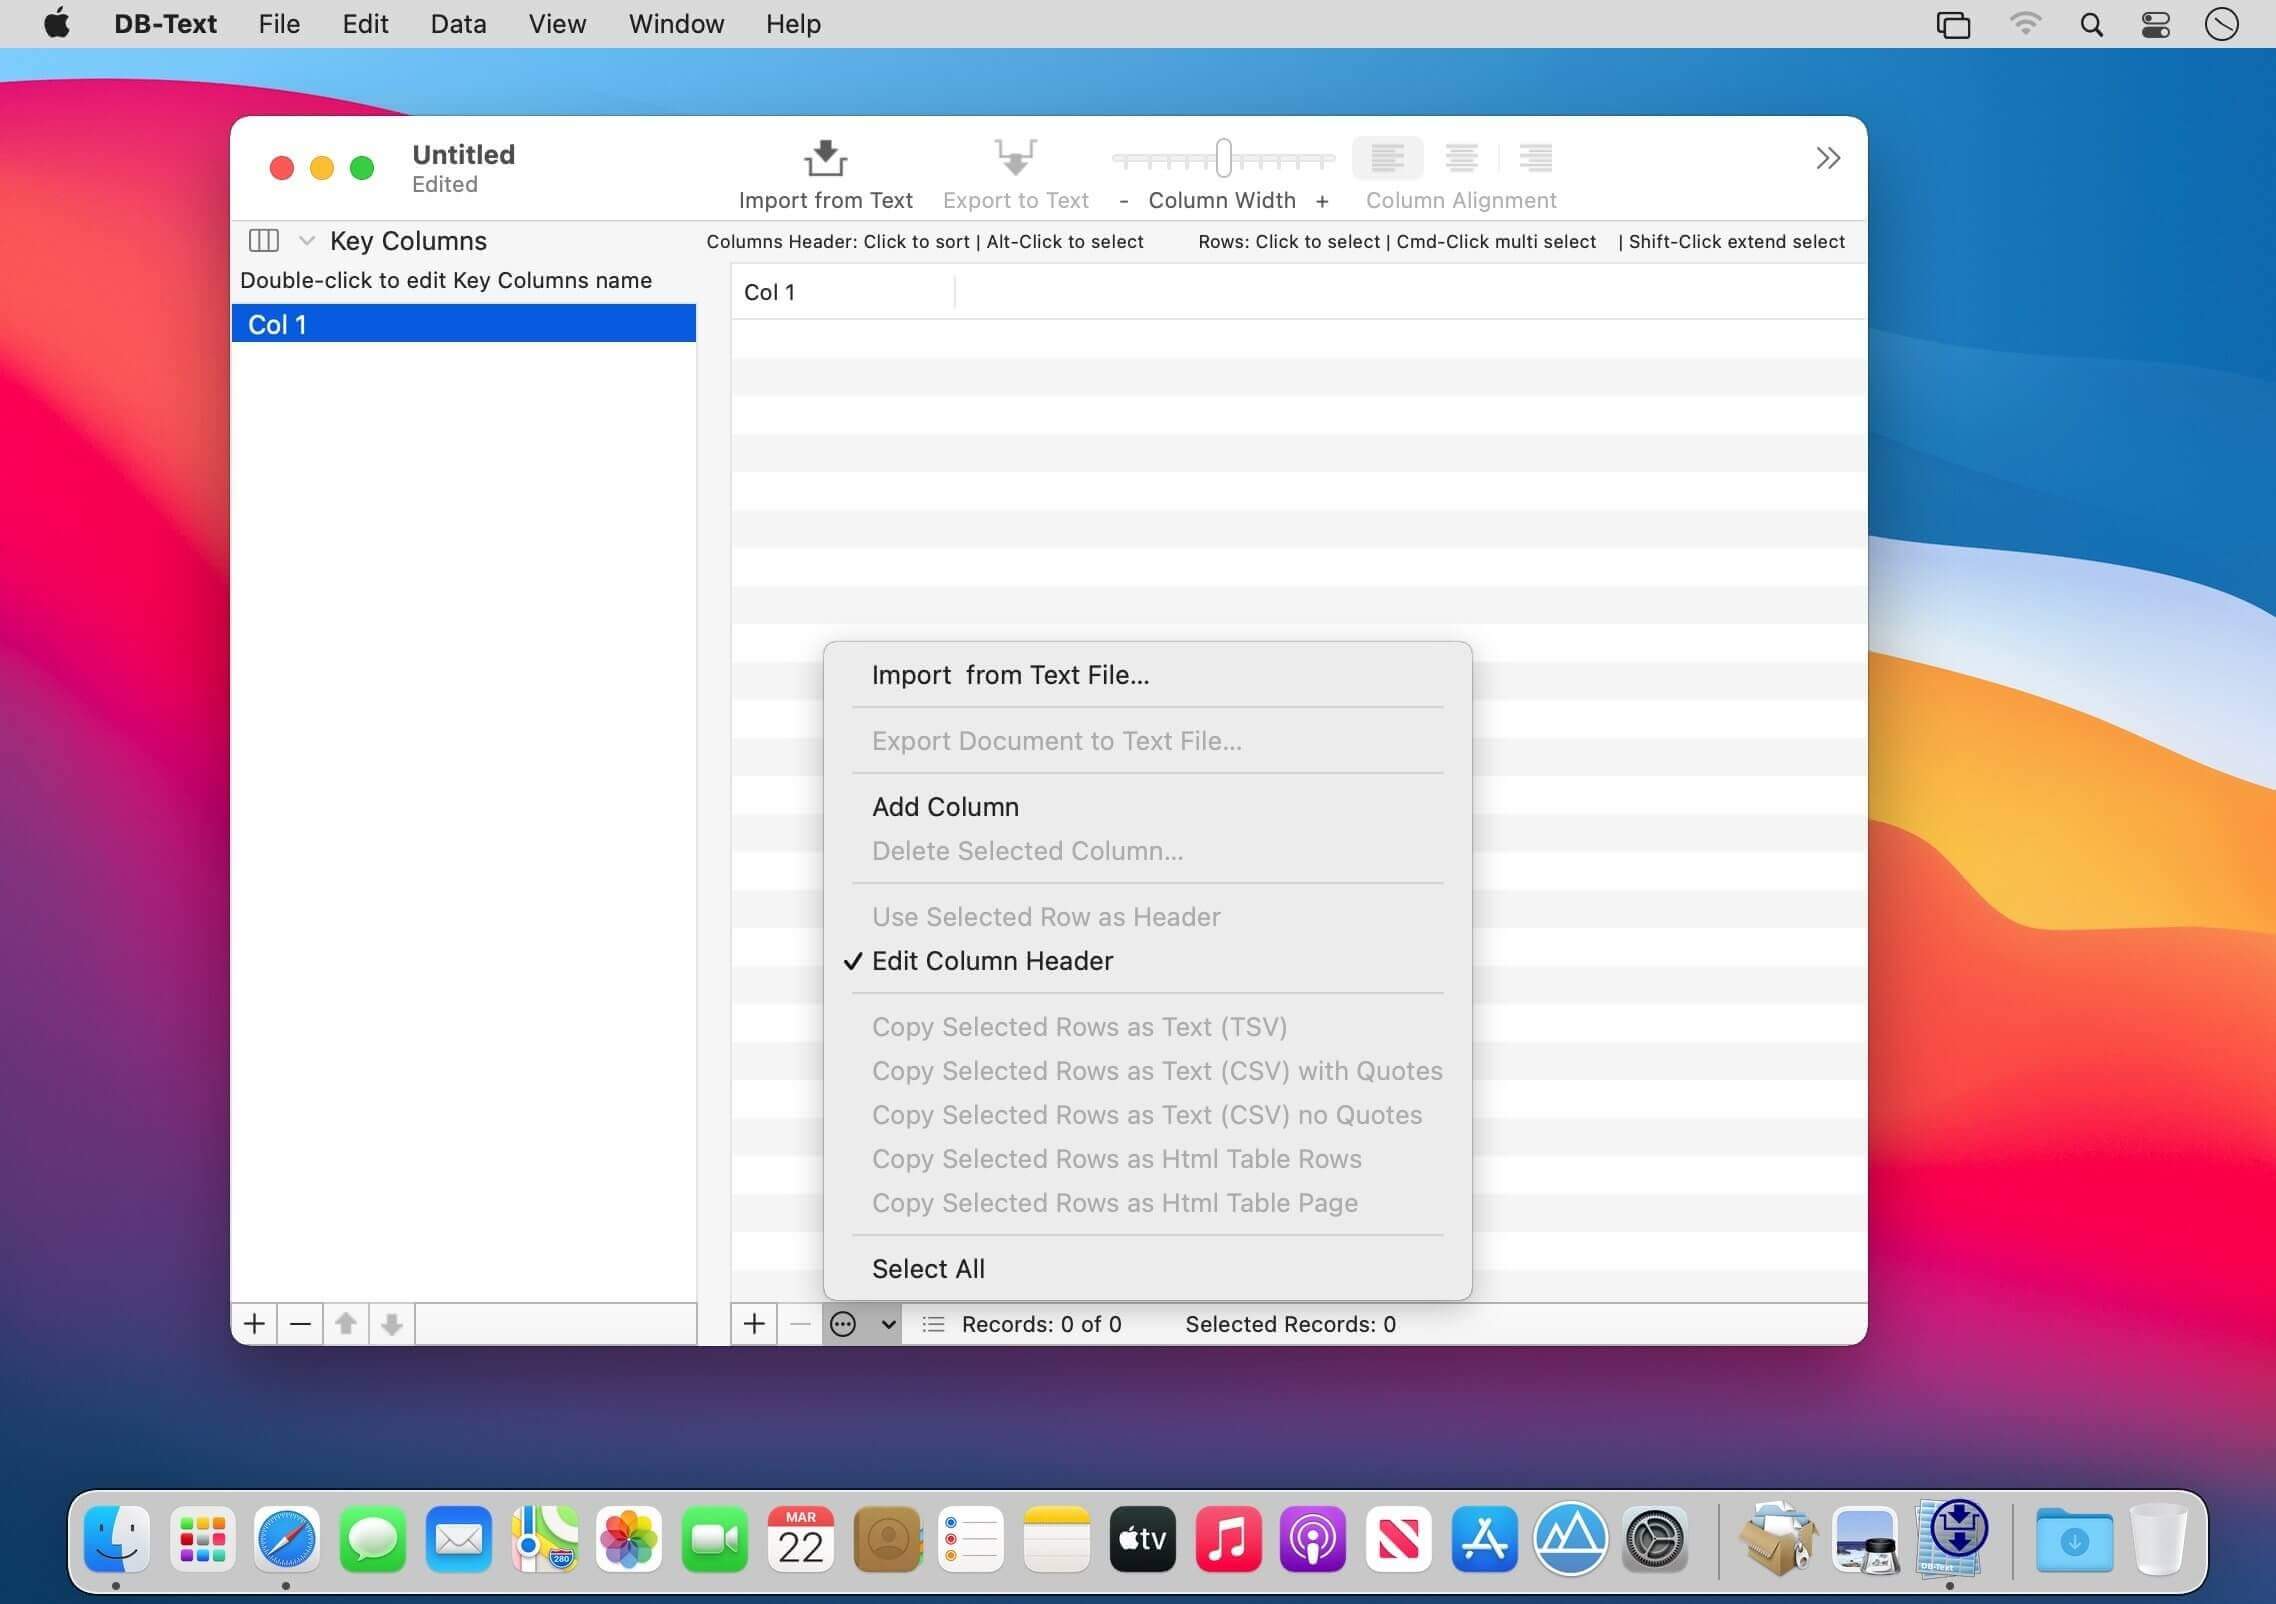Open the macOS Control Center toggle icon
Viewport: 2276px width, 1604px height.
tap(2155, 24)
